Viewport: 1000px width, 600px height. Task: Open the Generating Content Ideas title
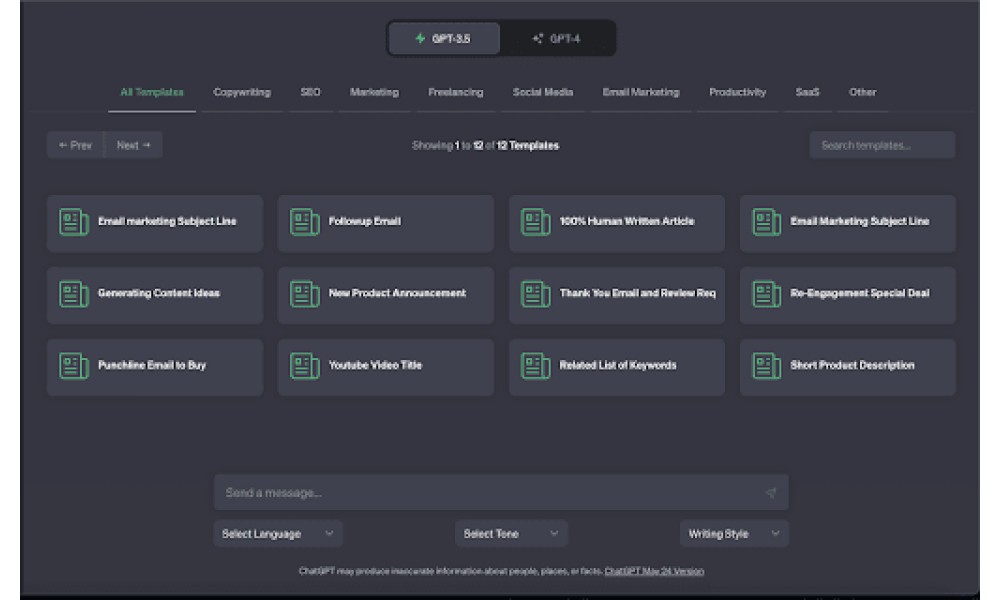pos(159,293)
